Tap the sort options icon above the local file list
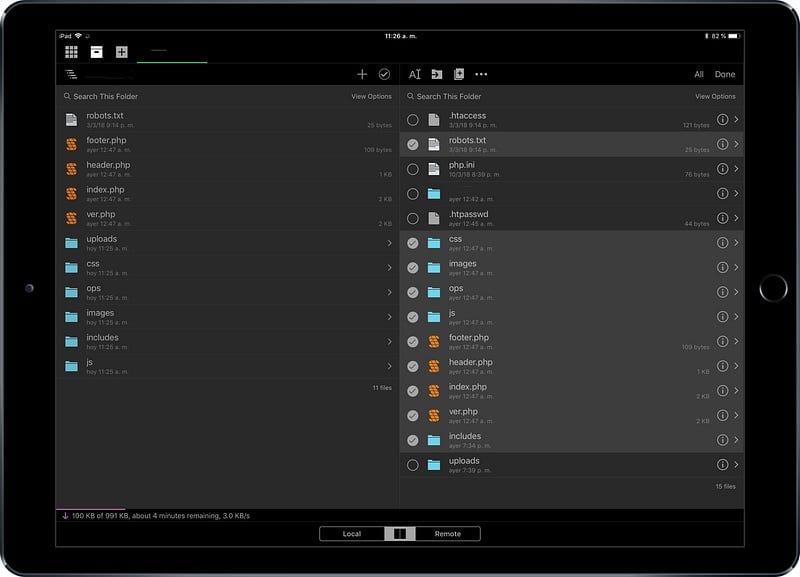800x577 pixels. click(68, 74)
